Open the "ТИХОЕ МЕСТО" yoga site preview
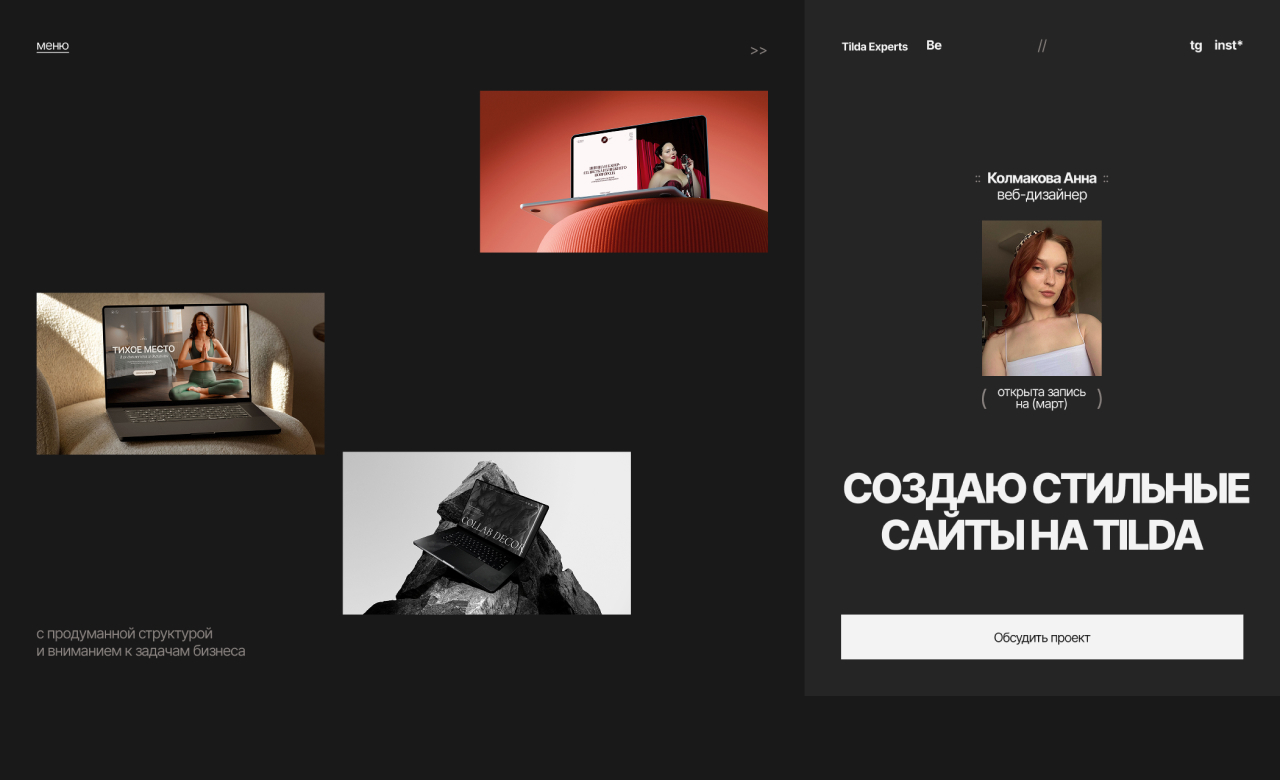 coord(180,373)
